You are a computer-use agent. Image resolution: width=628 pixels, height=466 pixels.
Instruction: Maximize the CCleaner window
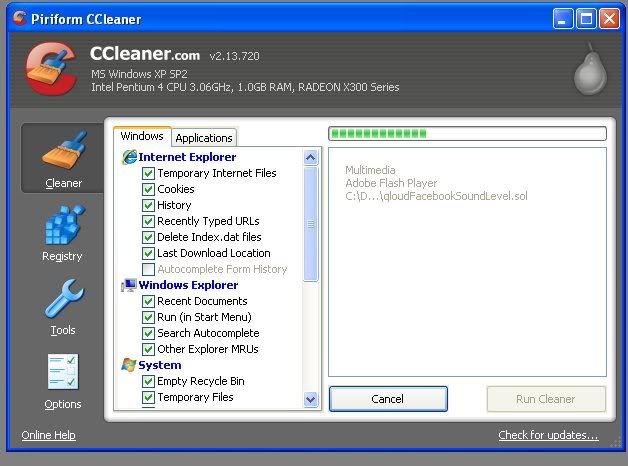pos(586,18)
